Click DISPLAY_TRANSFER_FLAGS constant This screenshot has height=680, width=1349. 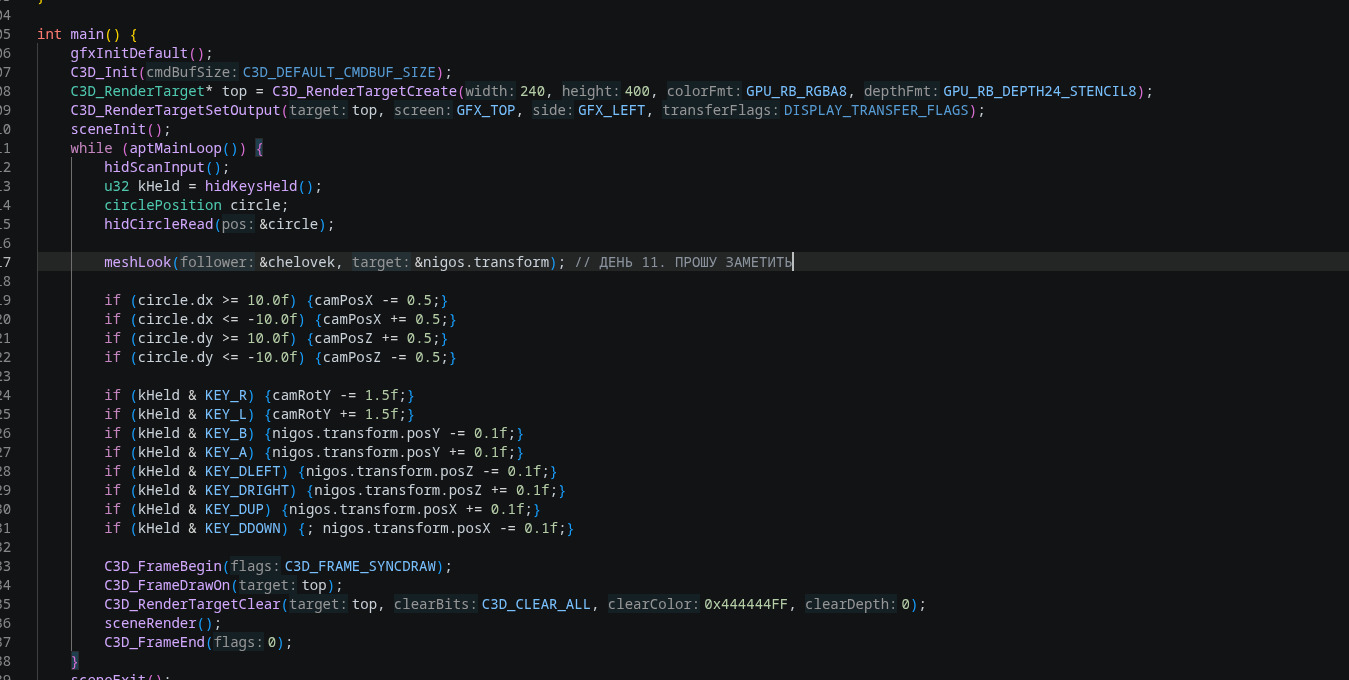(876, 110)
